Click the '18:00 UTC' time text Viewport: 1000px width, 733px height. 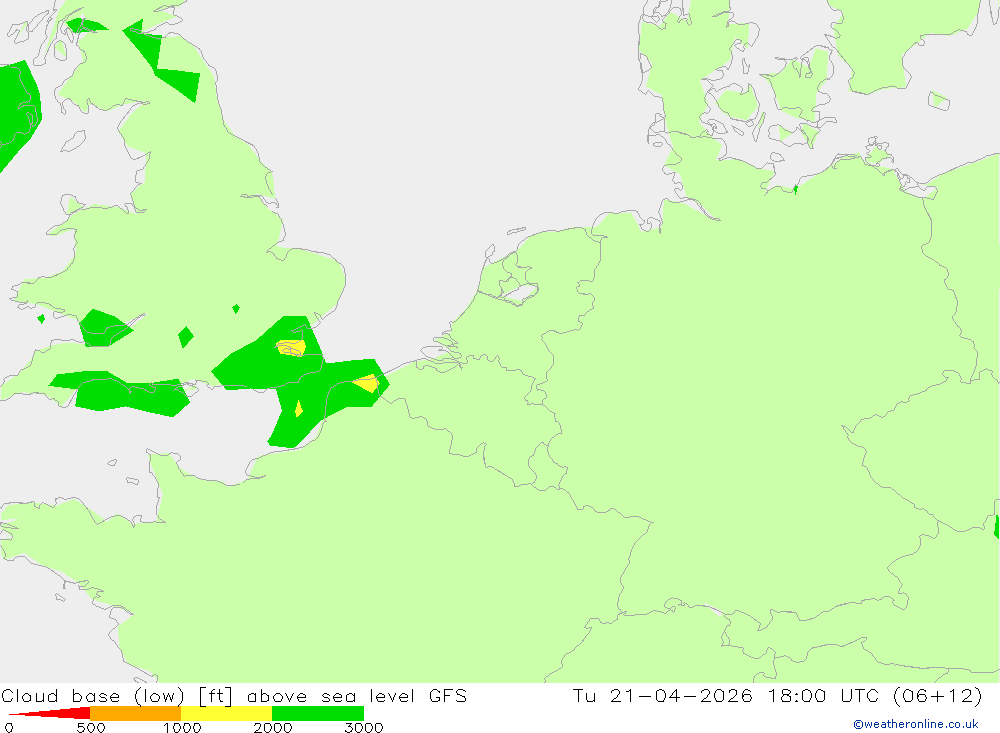click(x=823, y=695)
